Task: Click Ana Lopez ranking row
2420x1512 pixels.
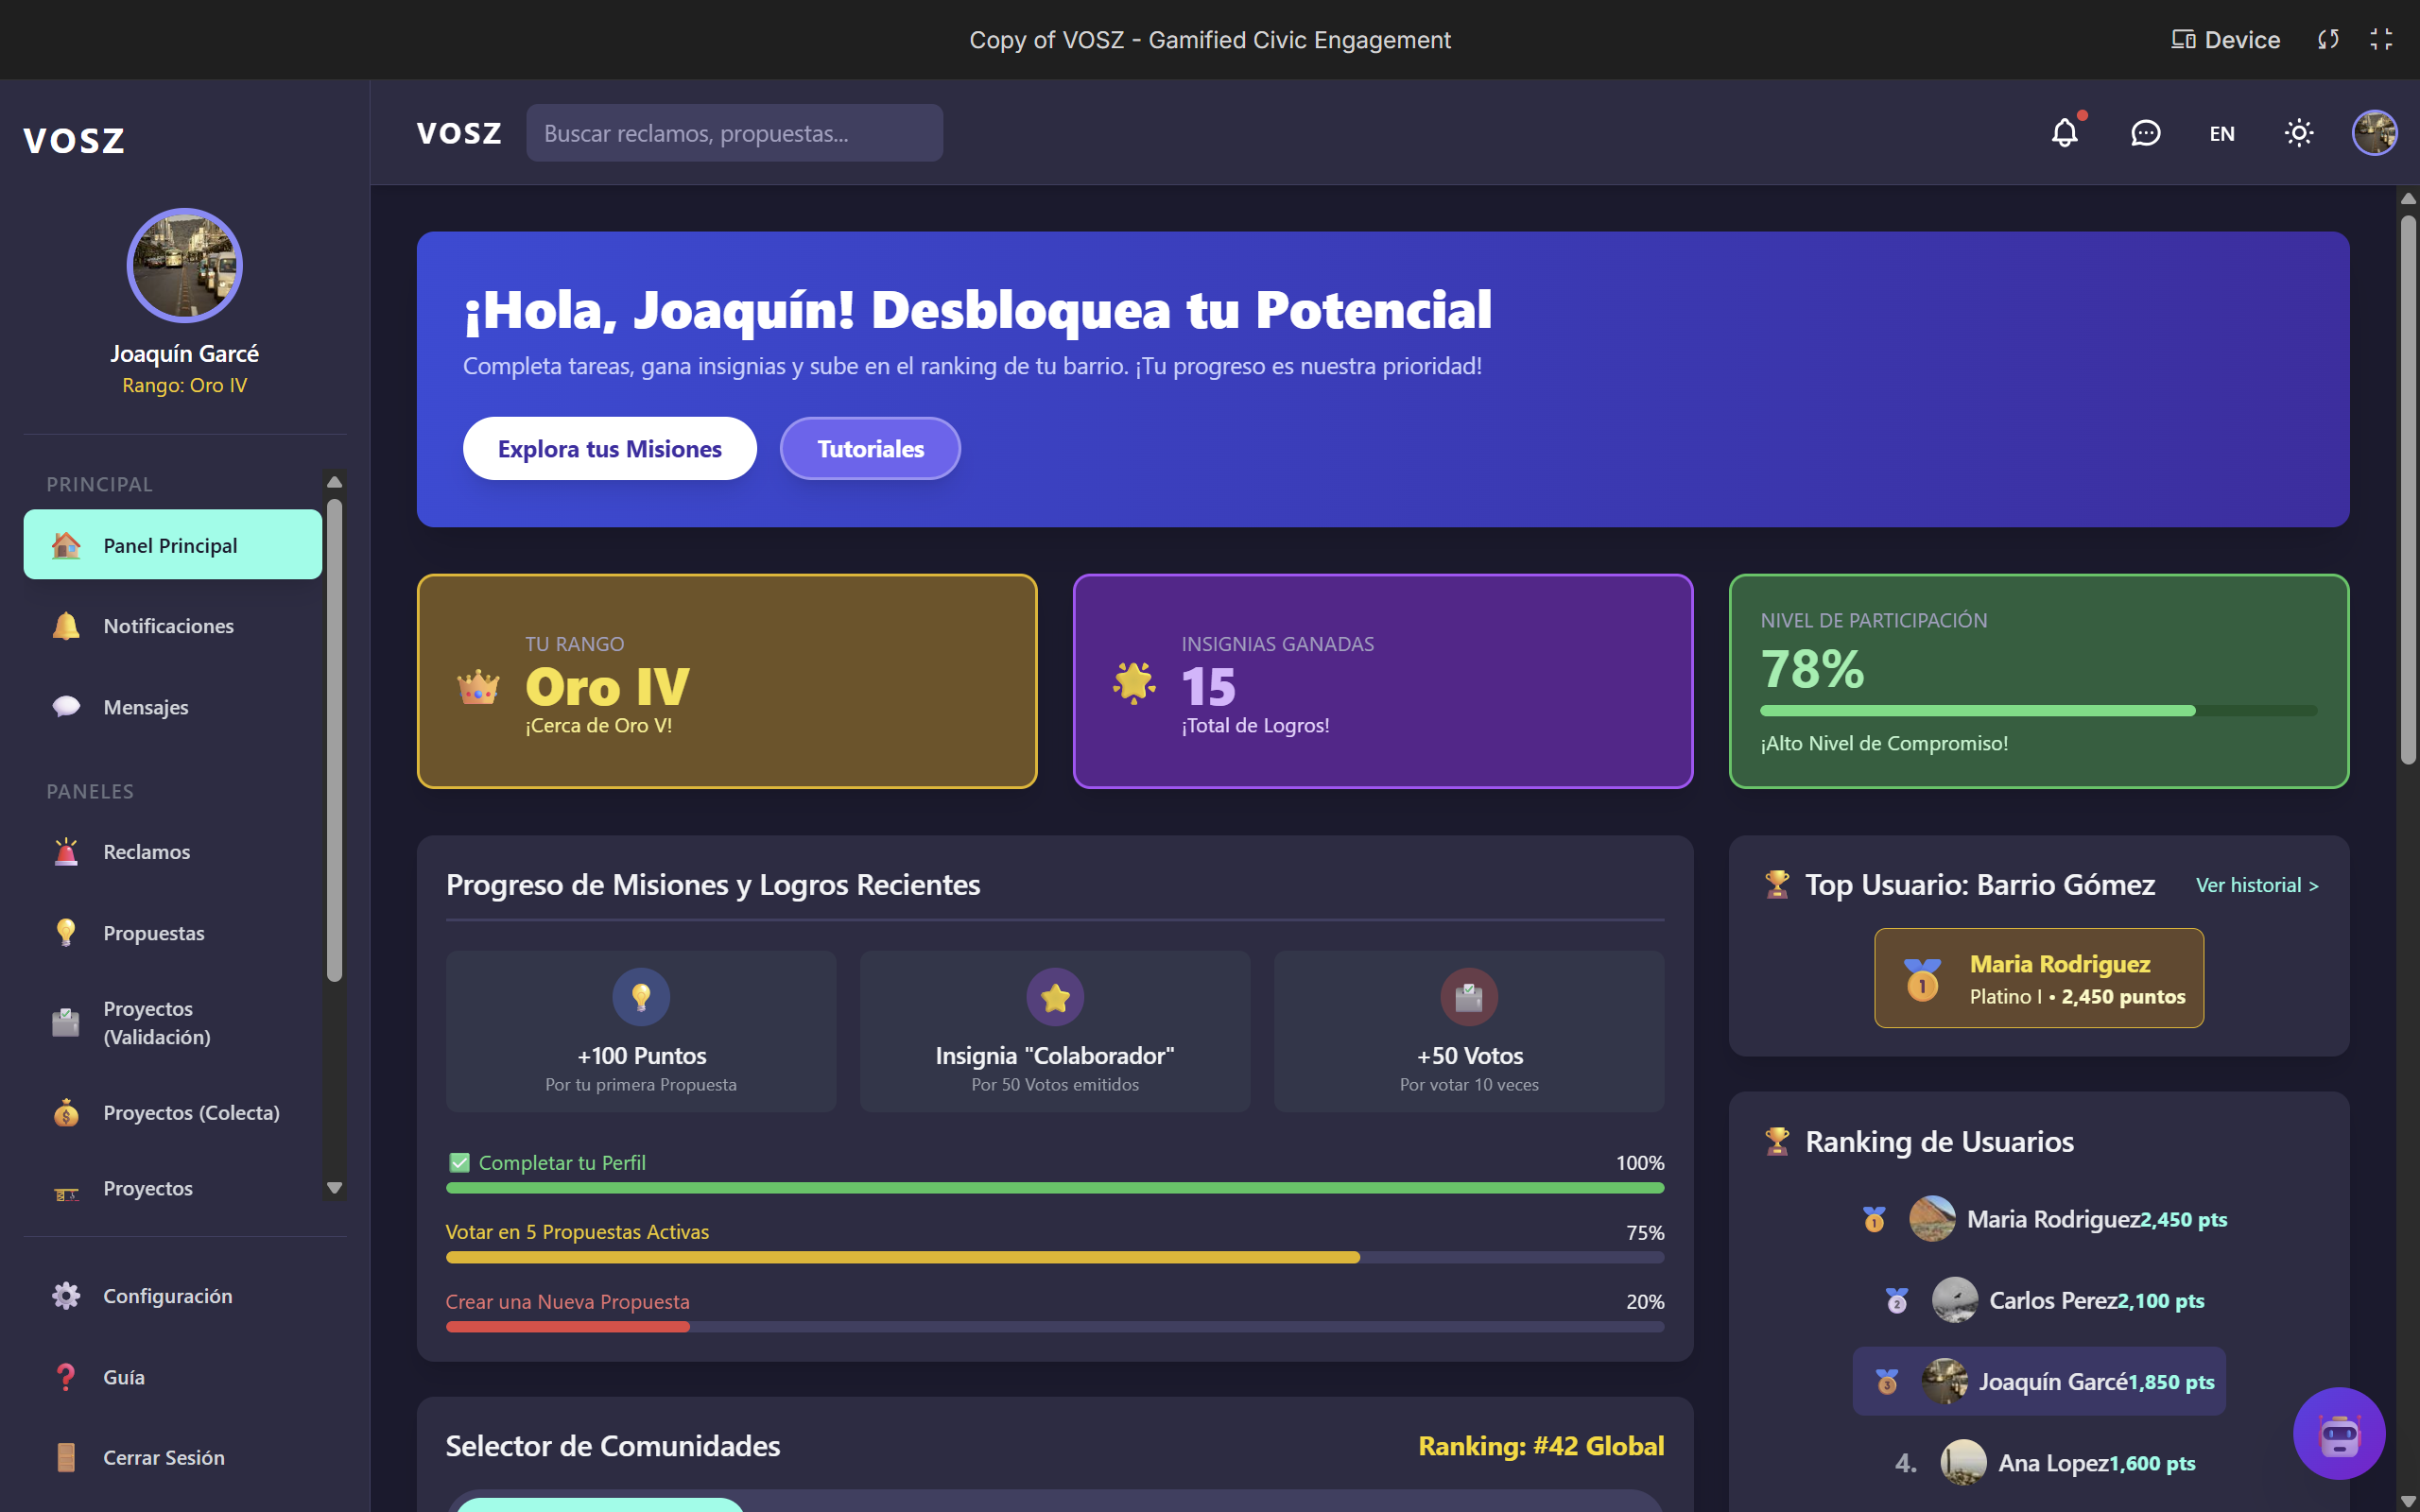Action: click(2038, 1463)
